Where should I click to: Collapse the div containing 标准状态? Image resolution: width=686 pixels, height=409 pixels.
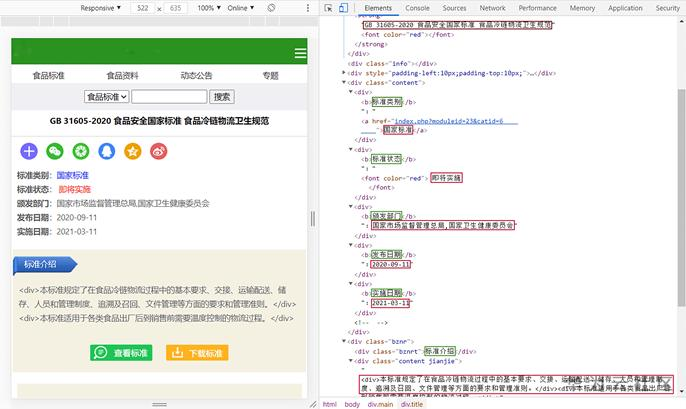(x=351, y=149)
